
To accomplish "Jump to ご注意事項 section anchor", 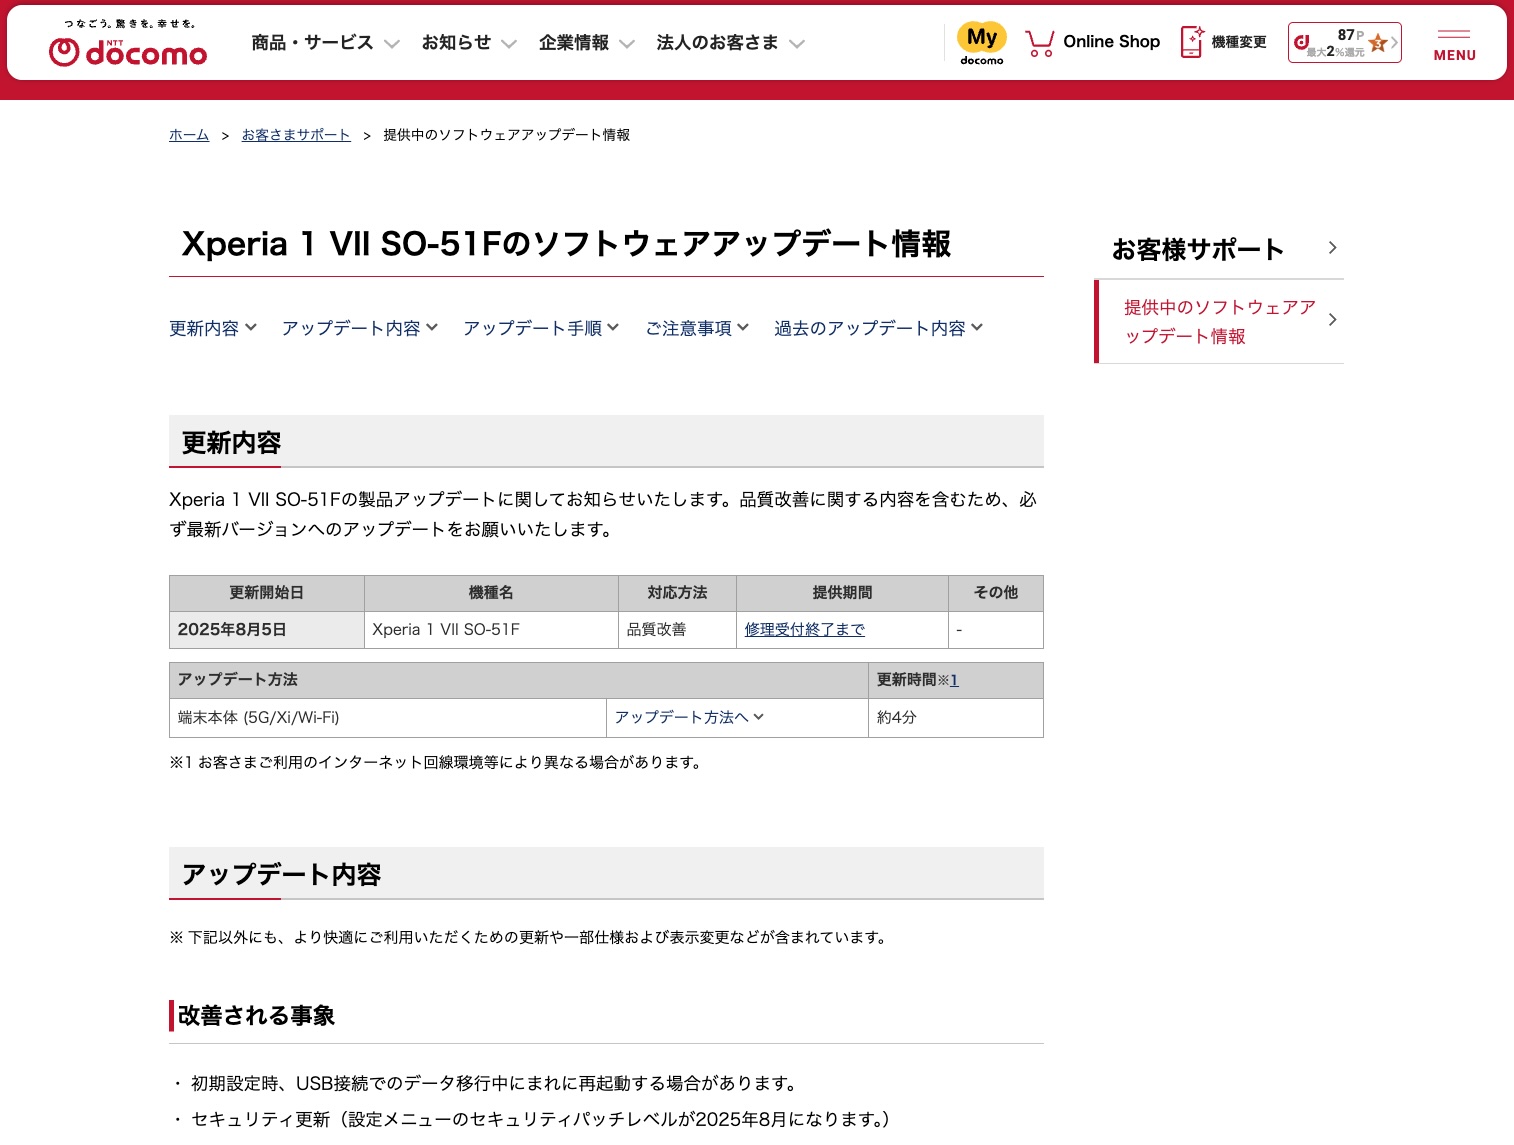I will tap(697, 328).
